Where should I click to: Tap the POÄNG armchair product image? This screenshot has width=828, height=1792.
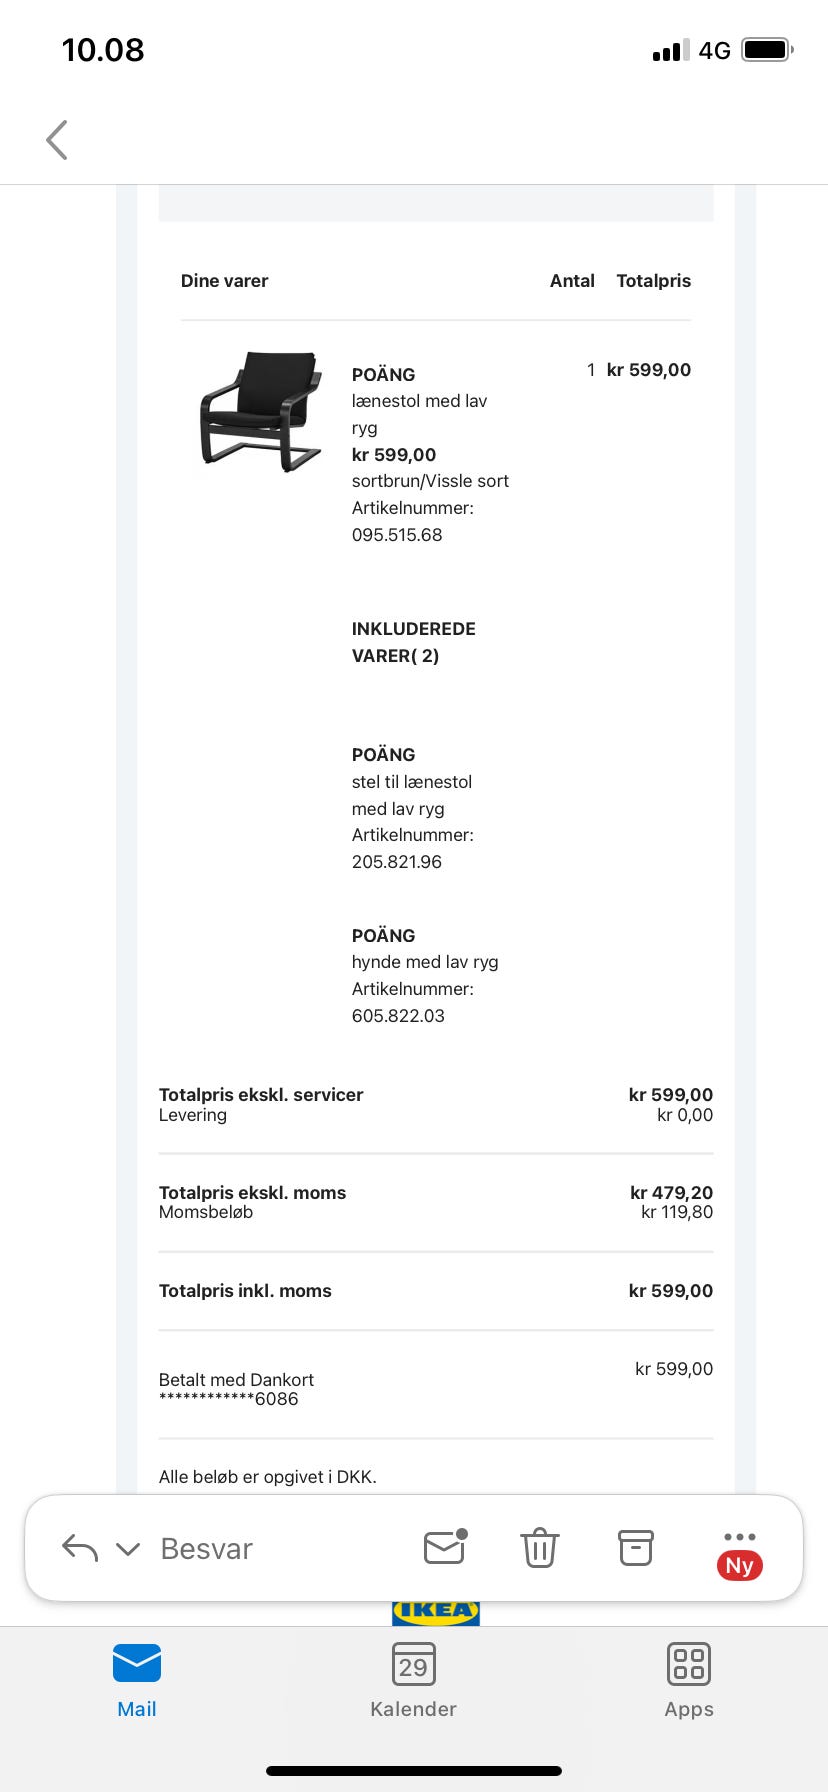pyautogui.click(x=260, y=411)
